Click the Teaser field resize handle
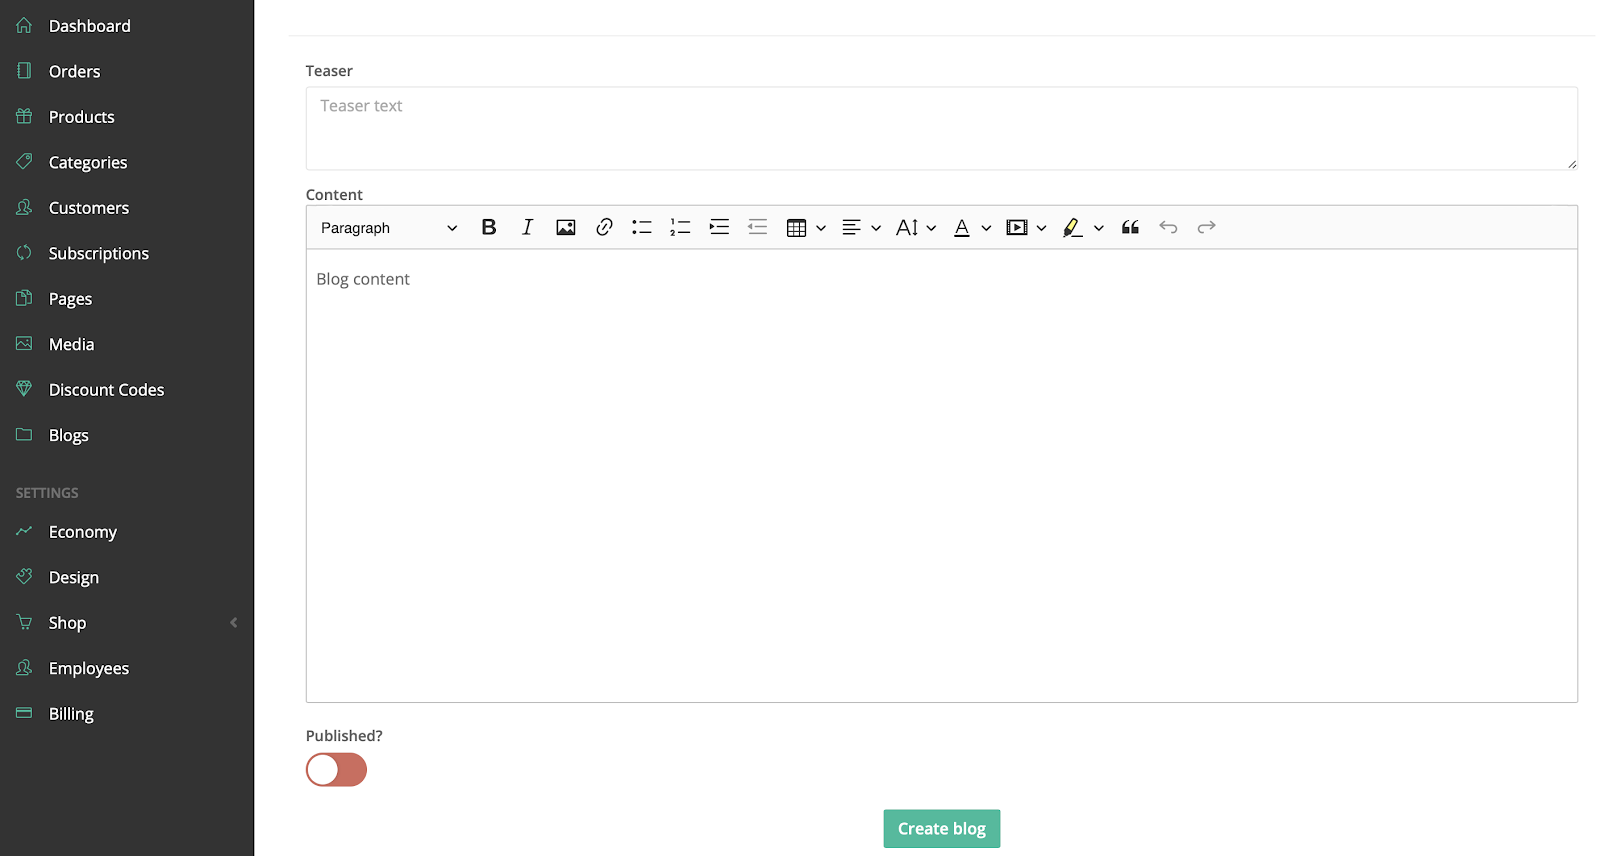 [1572, 164]
